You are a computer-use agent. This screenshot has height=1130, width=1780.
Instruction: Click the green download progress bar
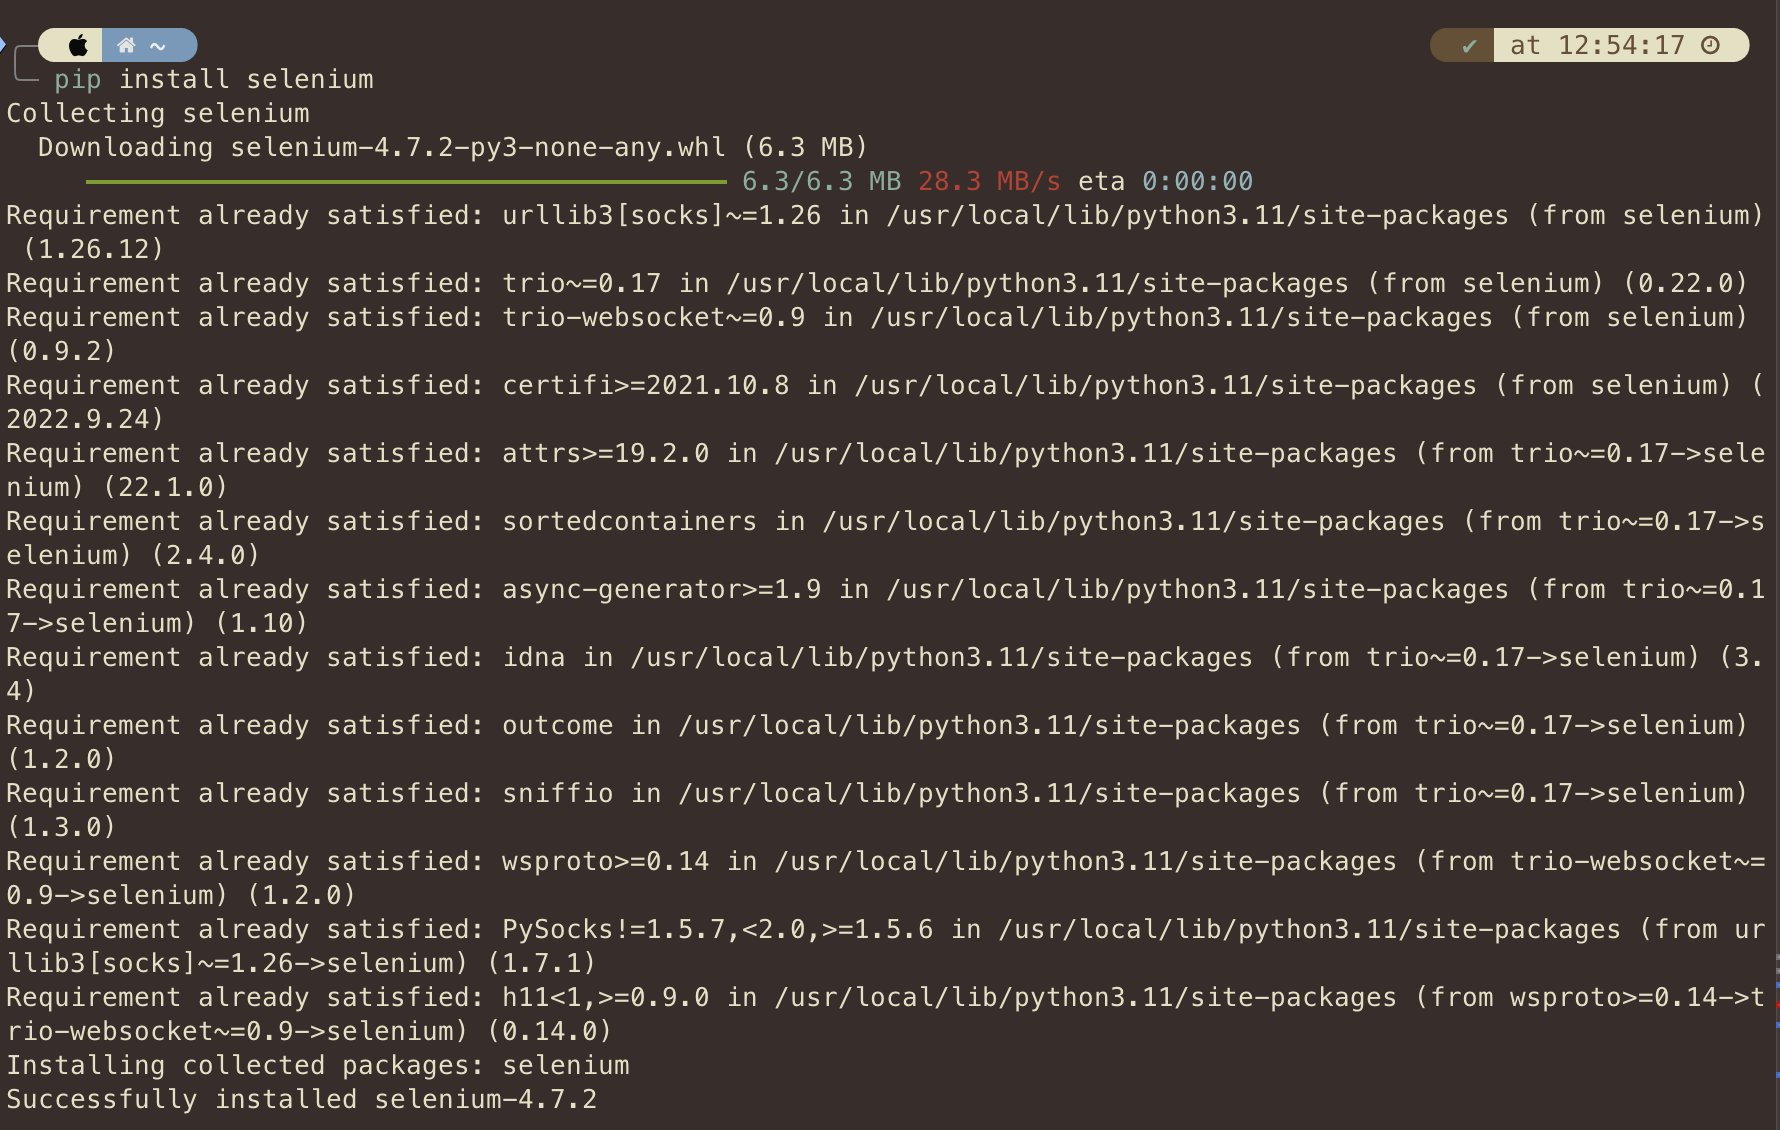406,181
